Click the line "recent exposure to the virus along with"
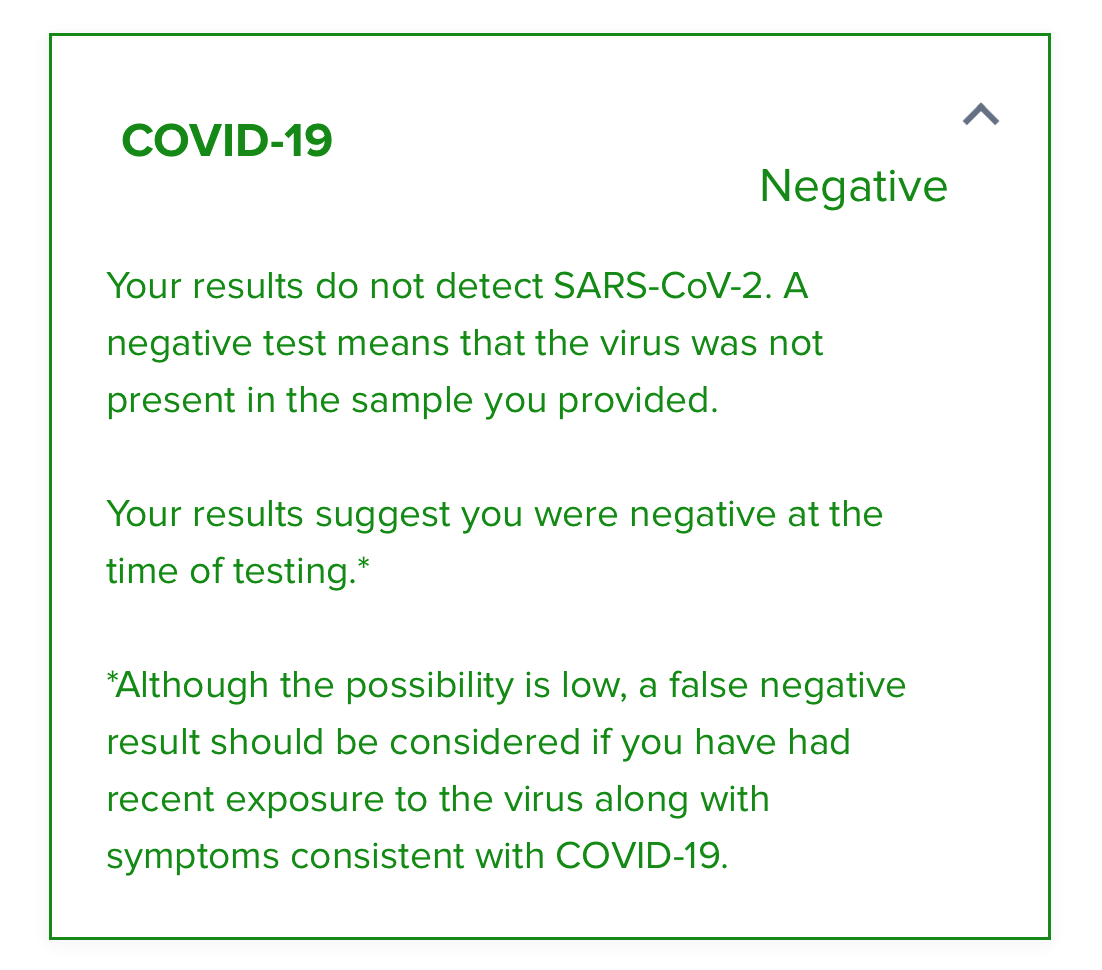 point(438,800)
